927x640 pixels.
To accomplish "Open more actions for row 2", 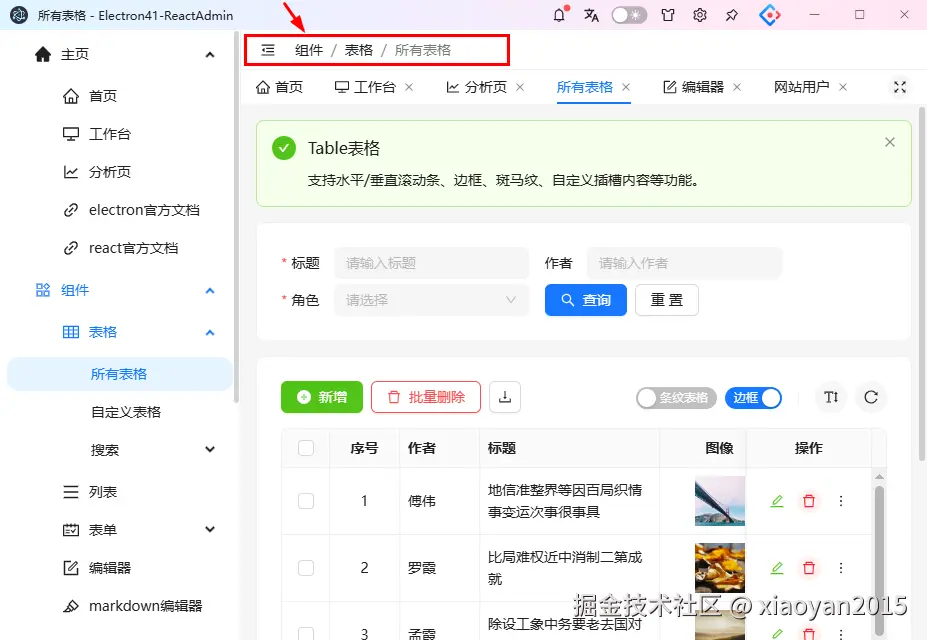I will tap(841, 568).
